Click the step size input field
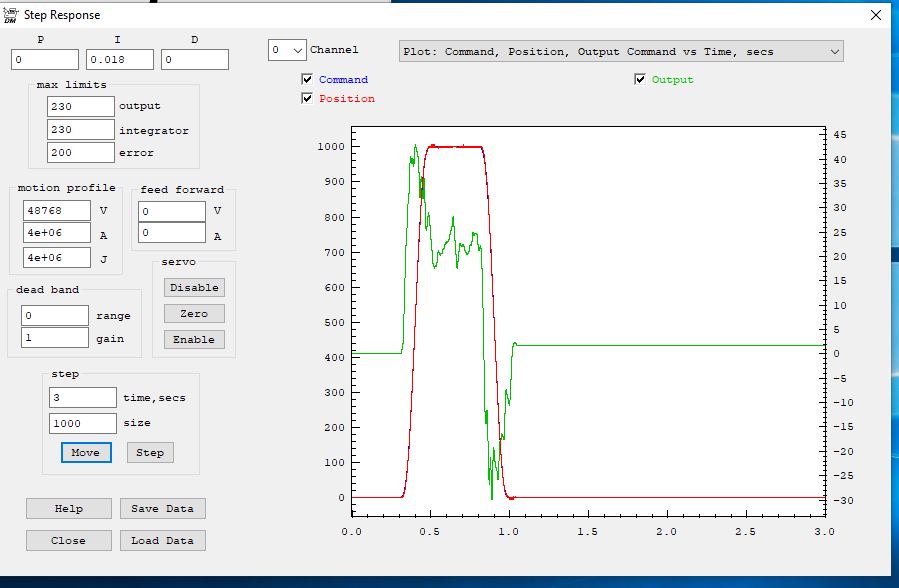This screenshot has height=588, width=899. tap(82, 423)
